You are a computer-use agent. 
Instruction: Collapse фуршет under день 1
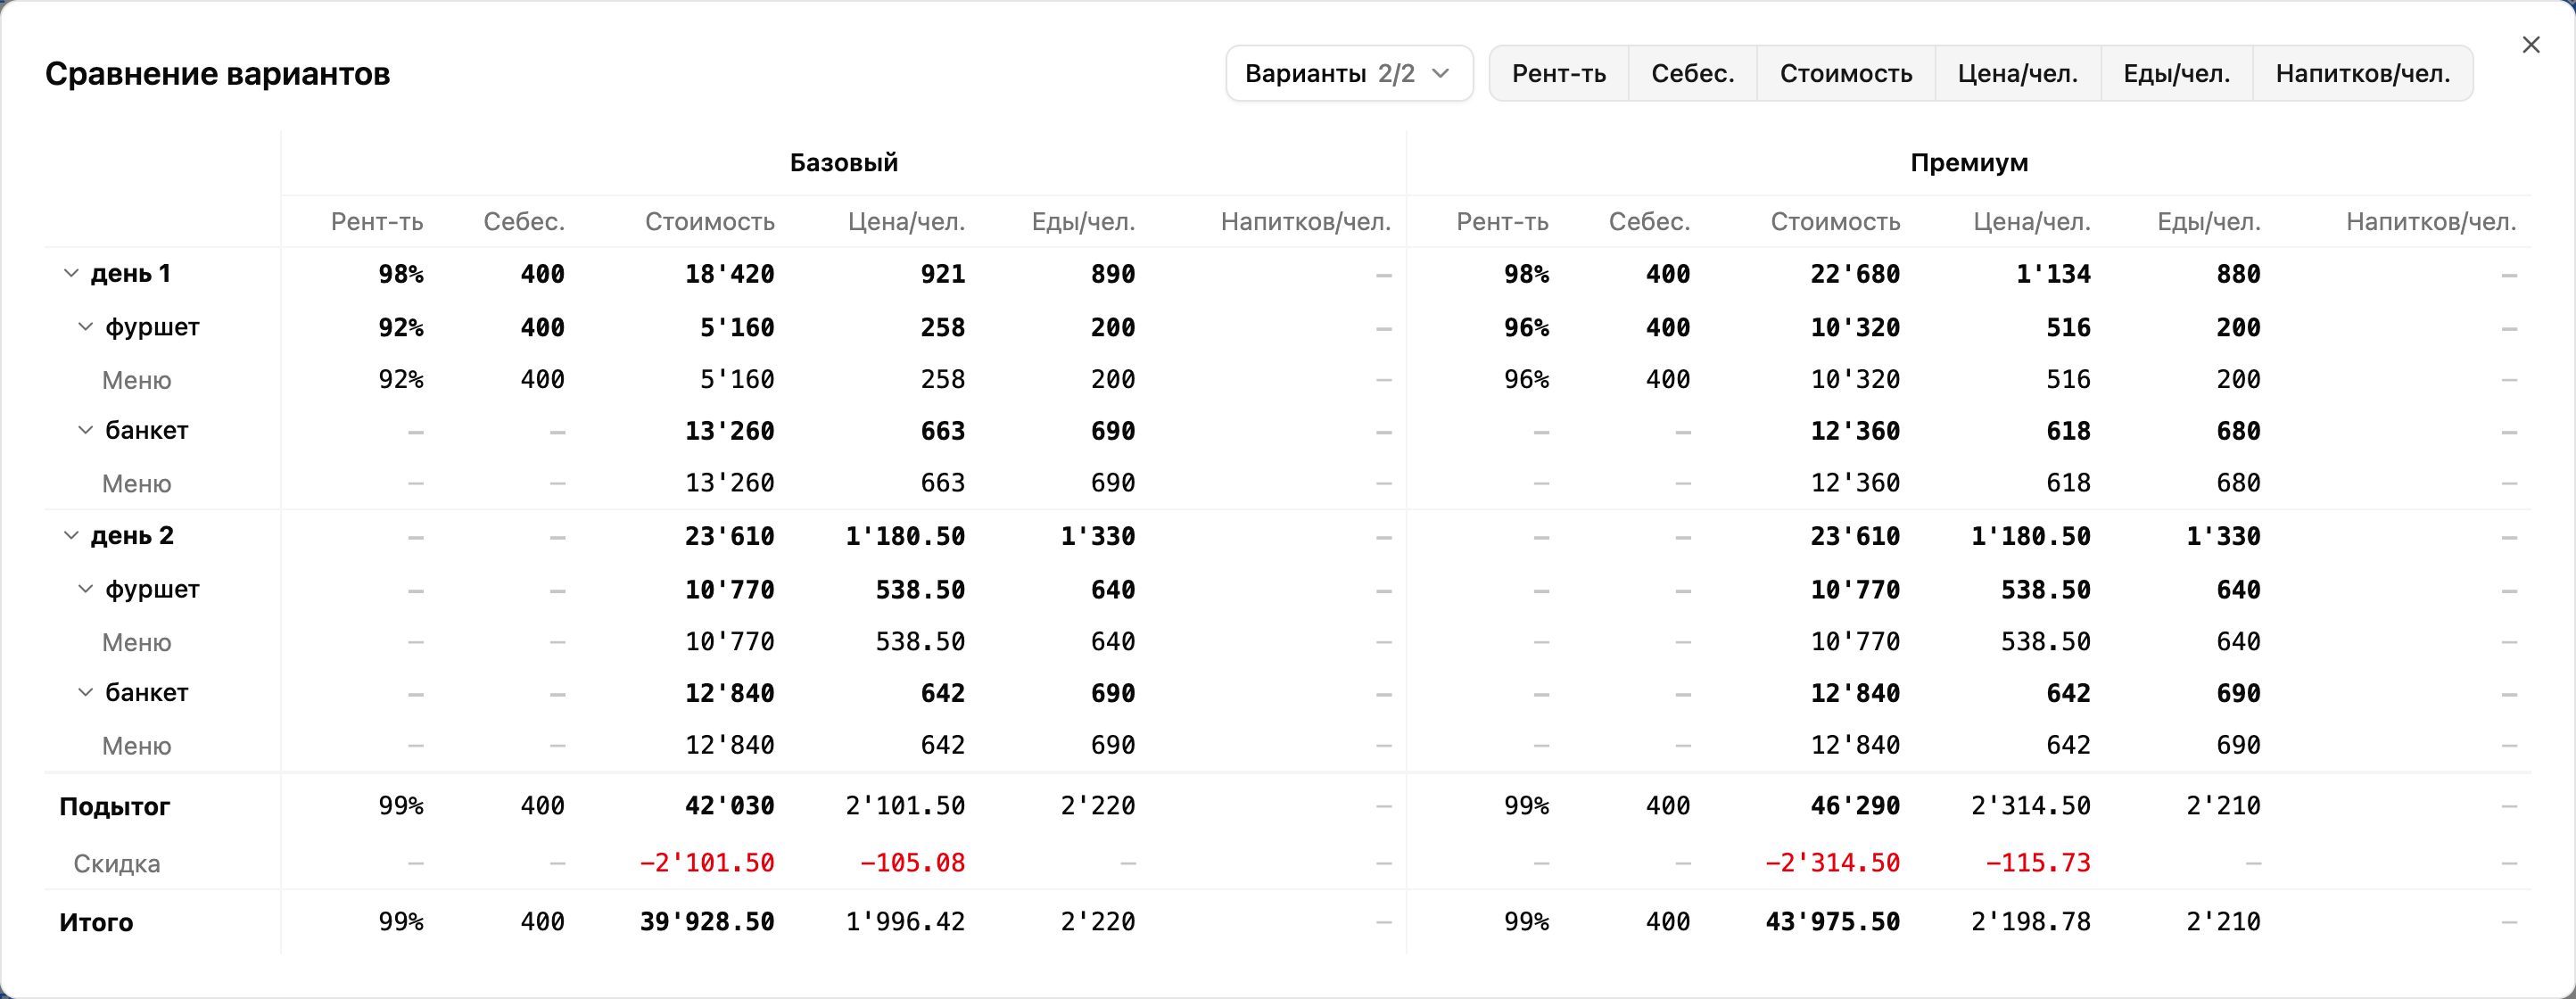(x=86, y=327)
